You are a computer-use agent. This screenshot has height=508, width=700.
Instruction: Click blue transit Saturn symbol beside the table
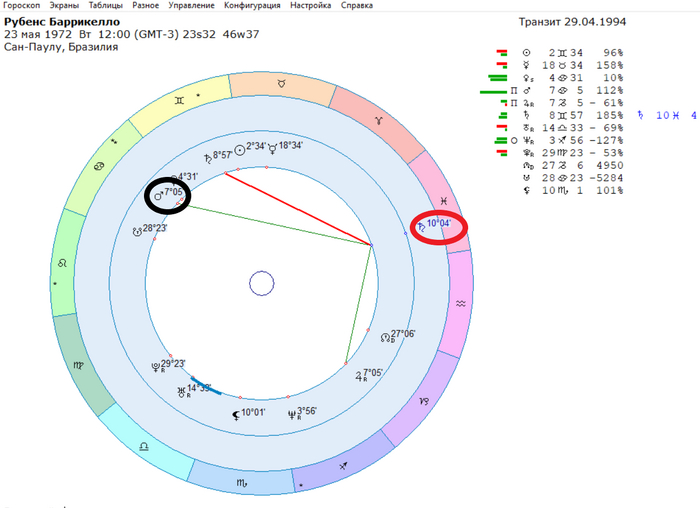tap(641, 115)
